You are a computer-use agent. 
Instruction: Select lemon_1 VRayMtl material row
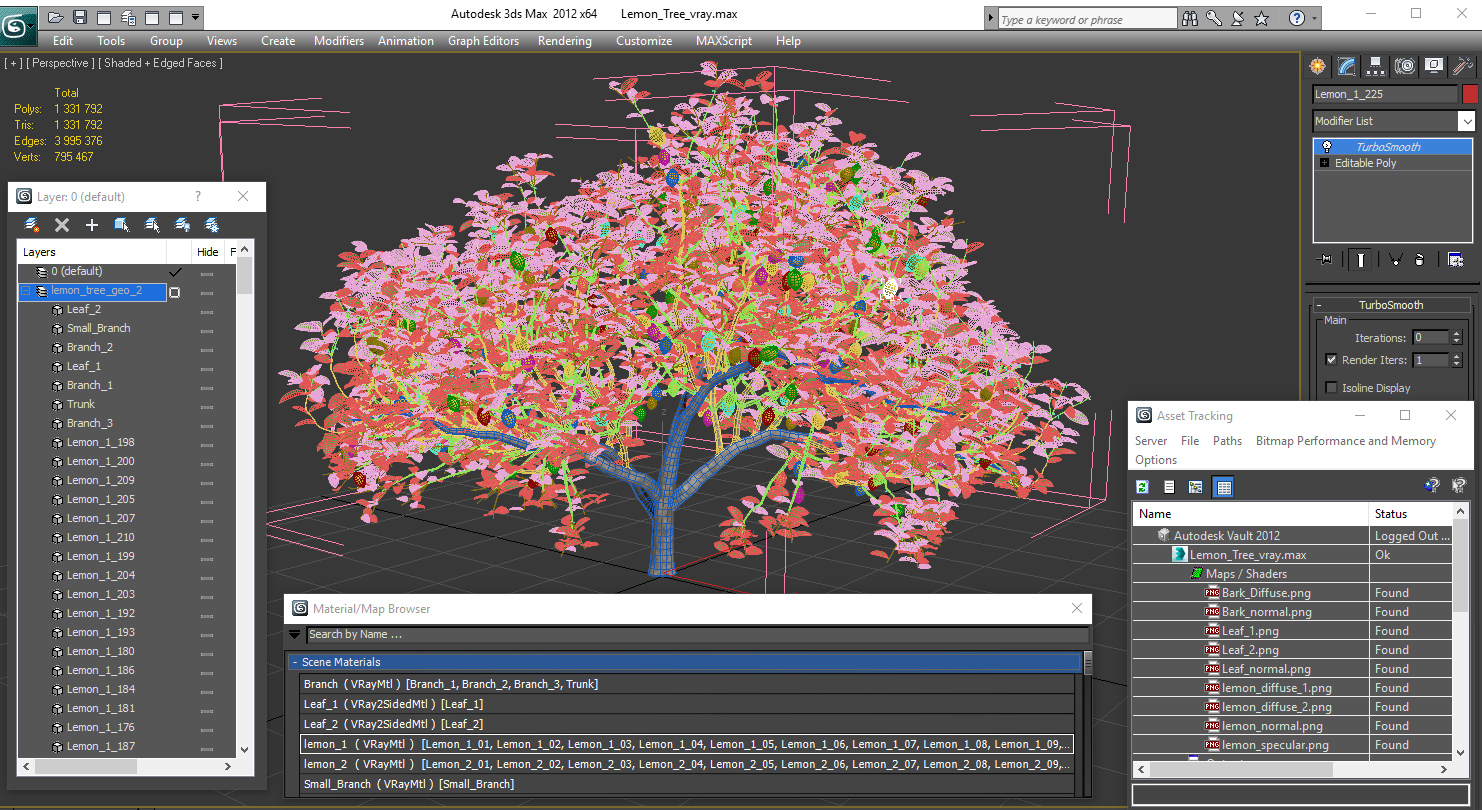686,744
